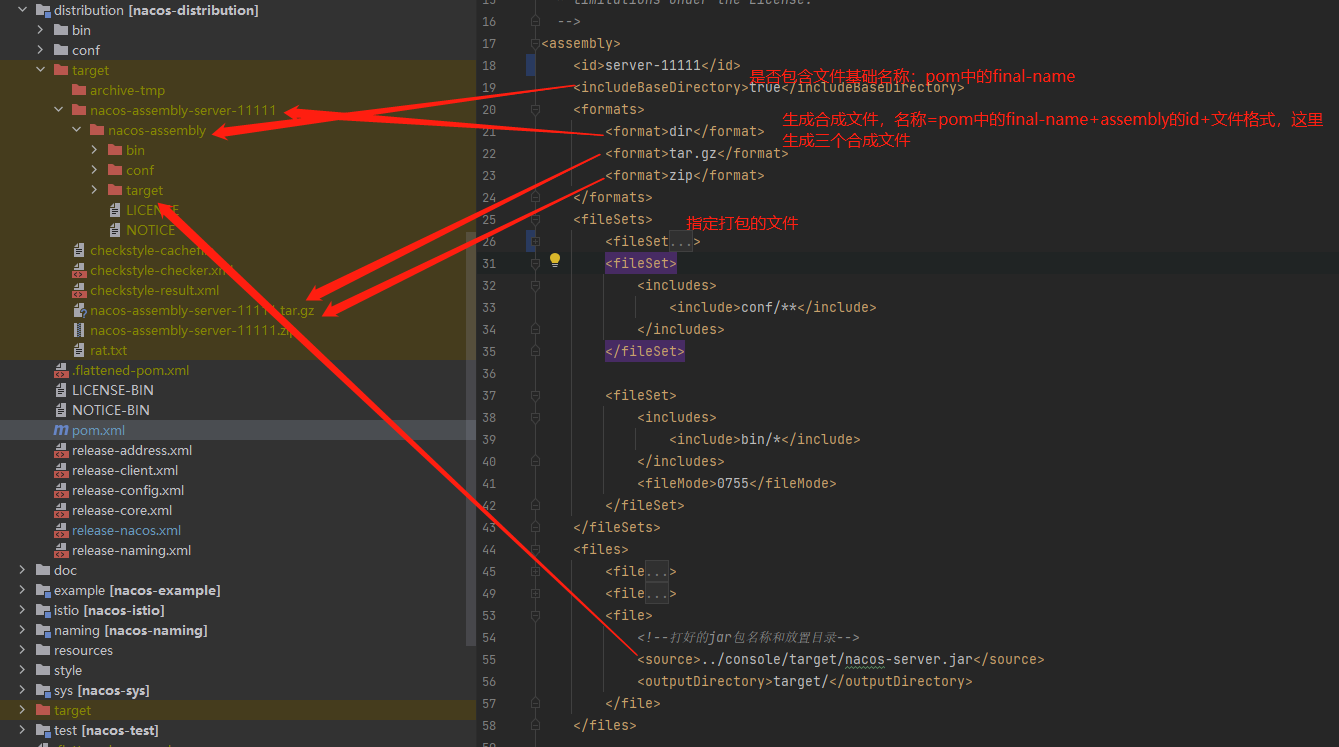The image size is (1339, 747).
Task: Click the file icon beside NOTICE in nacos-assembly
Action: [115, 230]
